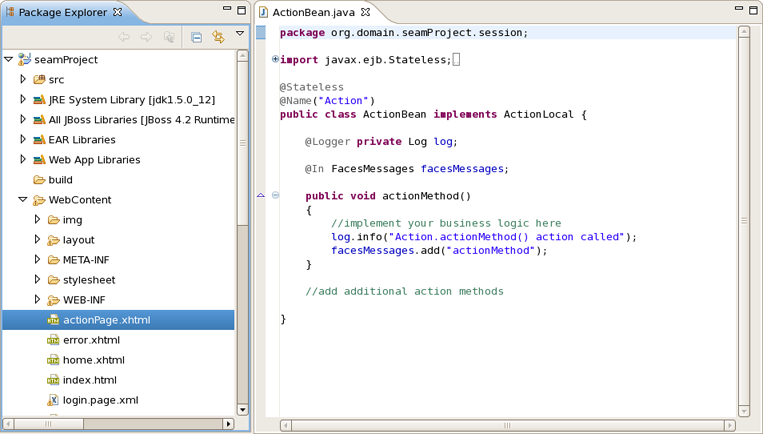Click the build folder icon
Image resolution: width=763 pixels, height=434 pixels.
[x=39, y=180]
